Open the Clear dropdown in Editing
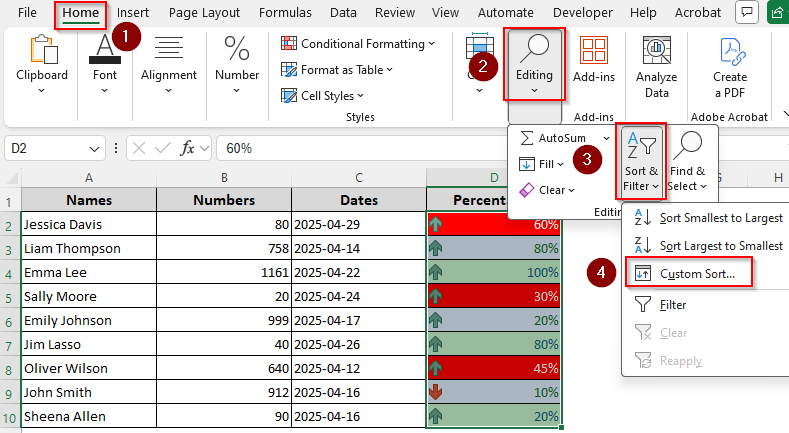 (x=546, y=190)
